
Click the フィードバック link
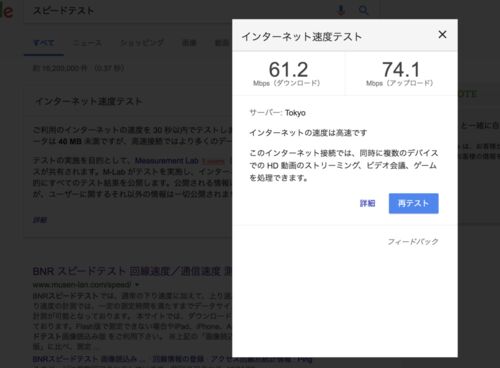coord(413,242)
